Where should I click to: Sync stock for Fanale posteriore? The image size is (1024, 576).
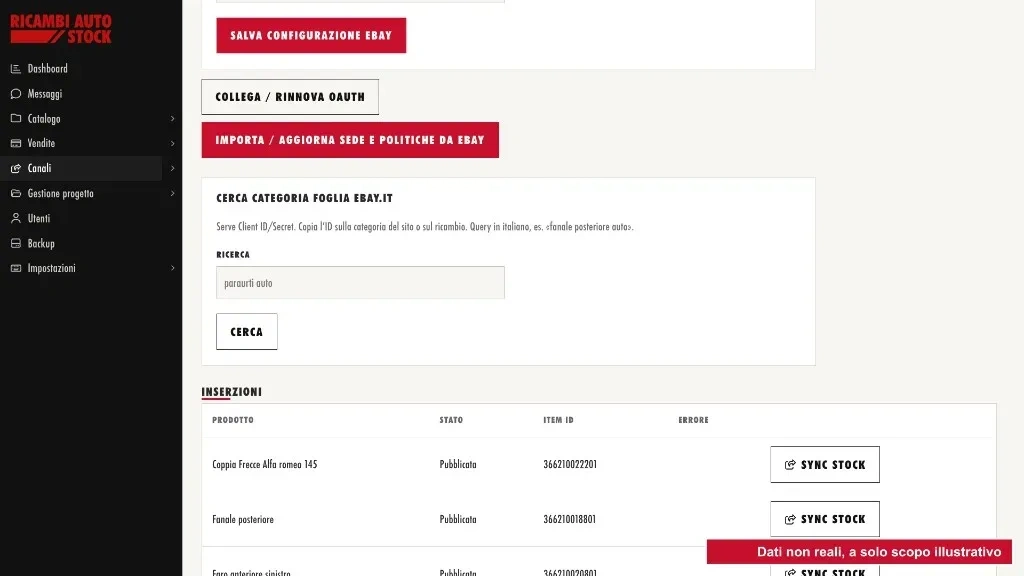825,519
